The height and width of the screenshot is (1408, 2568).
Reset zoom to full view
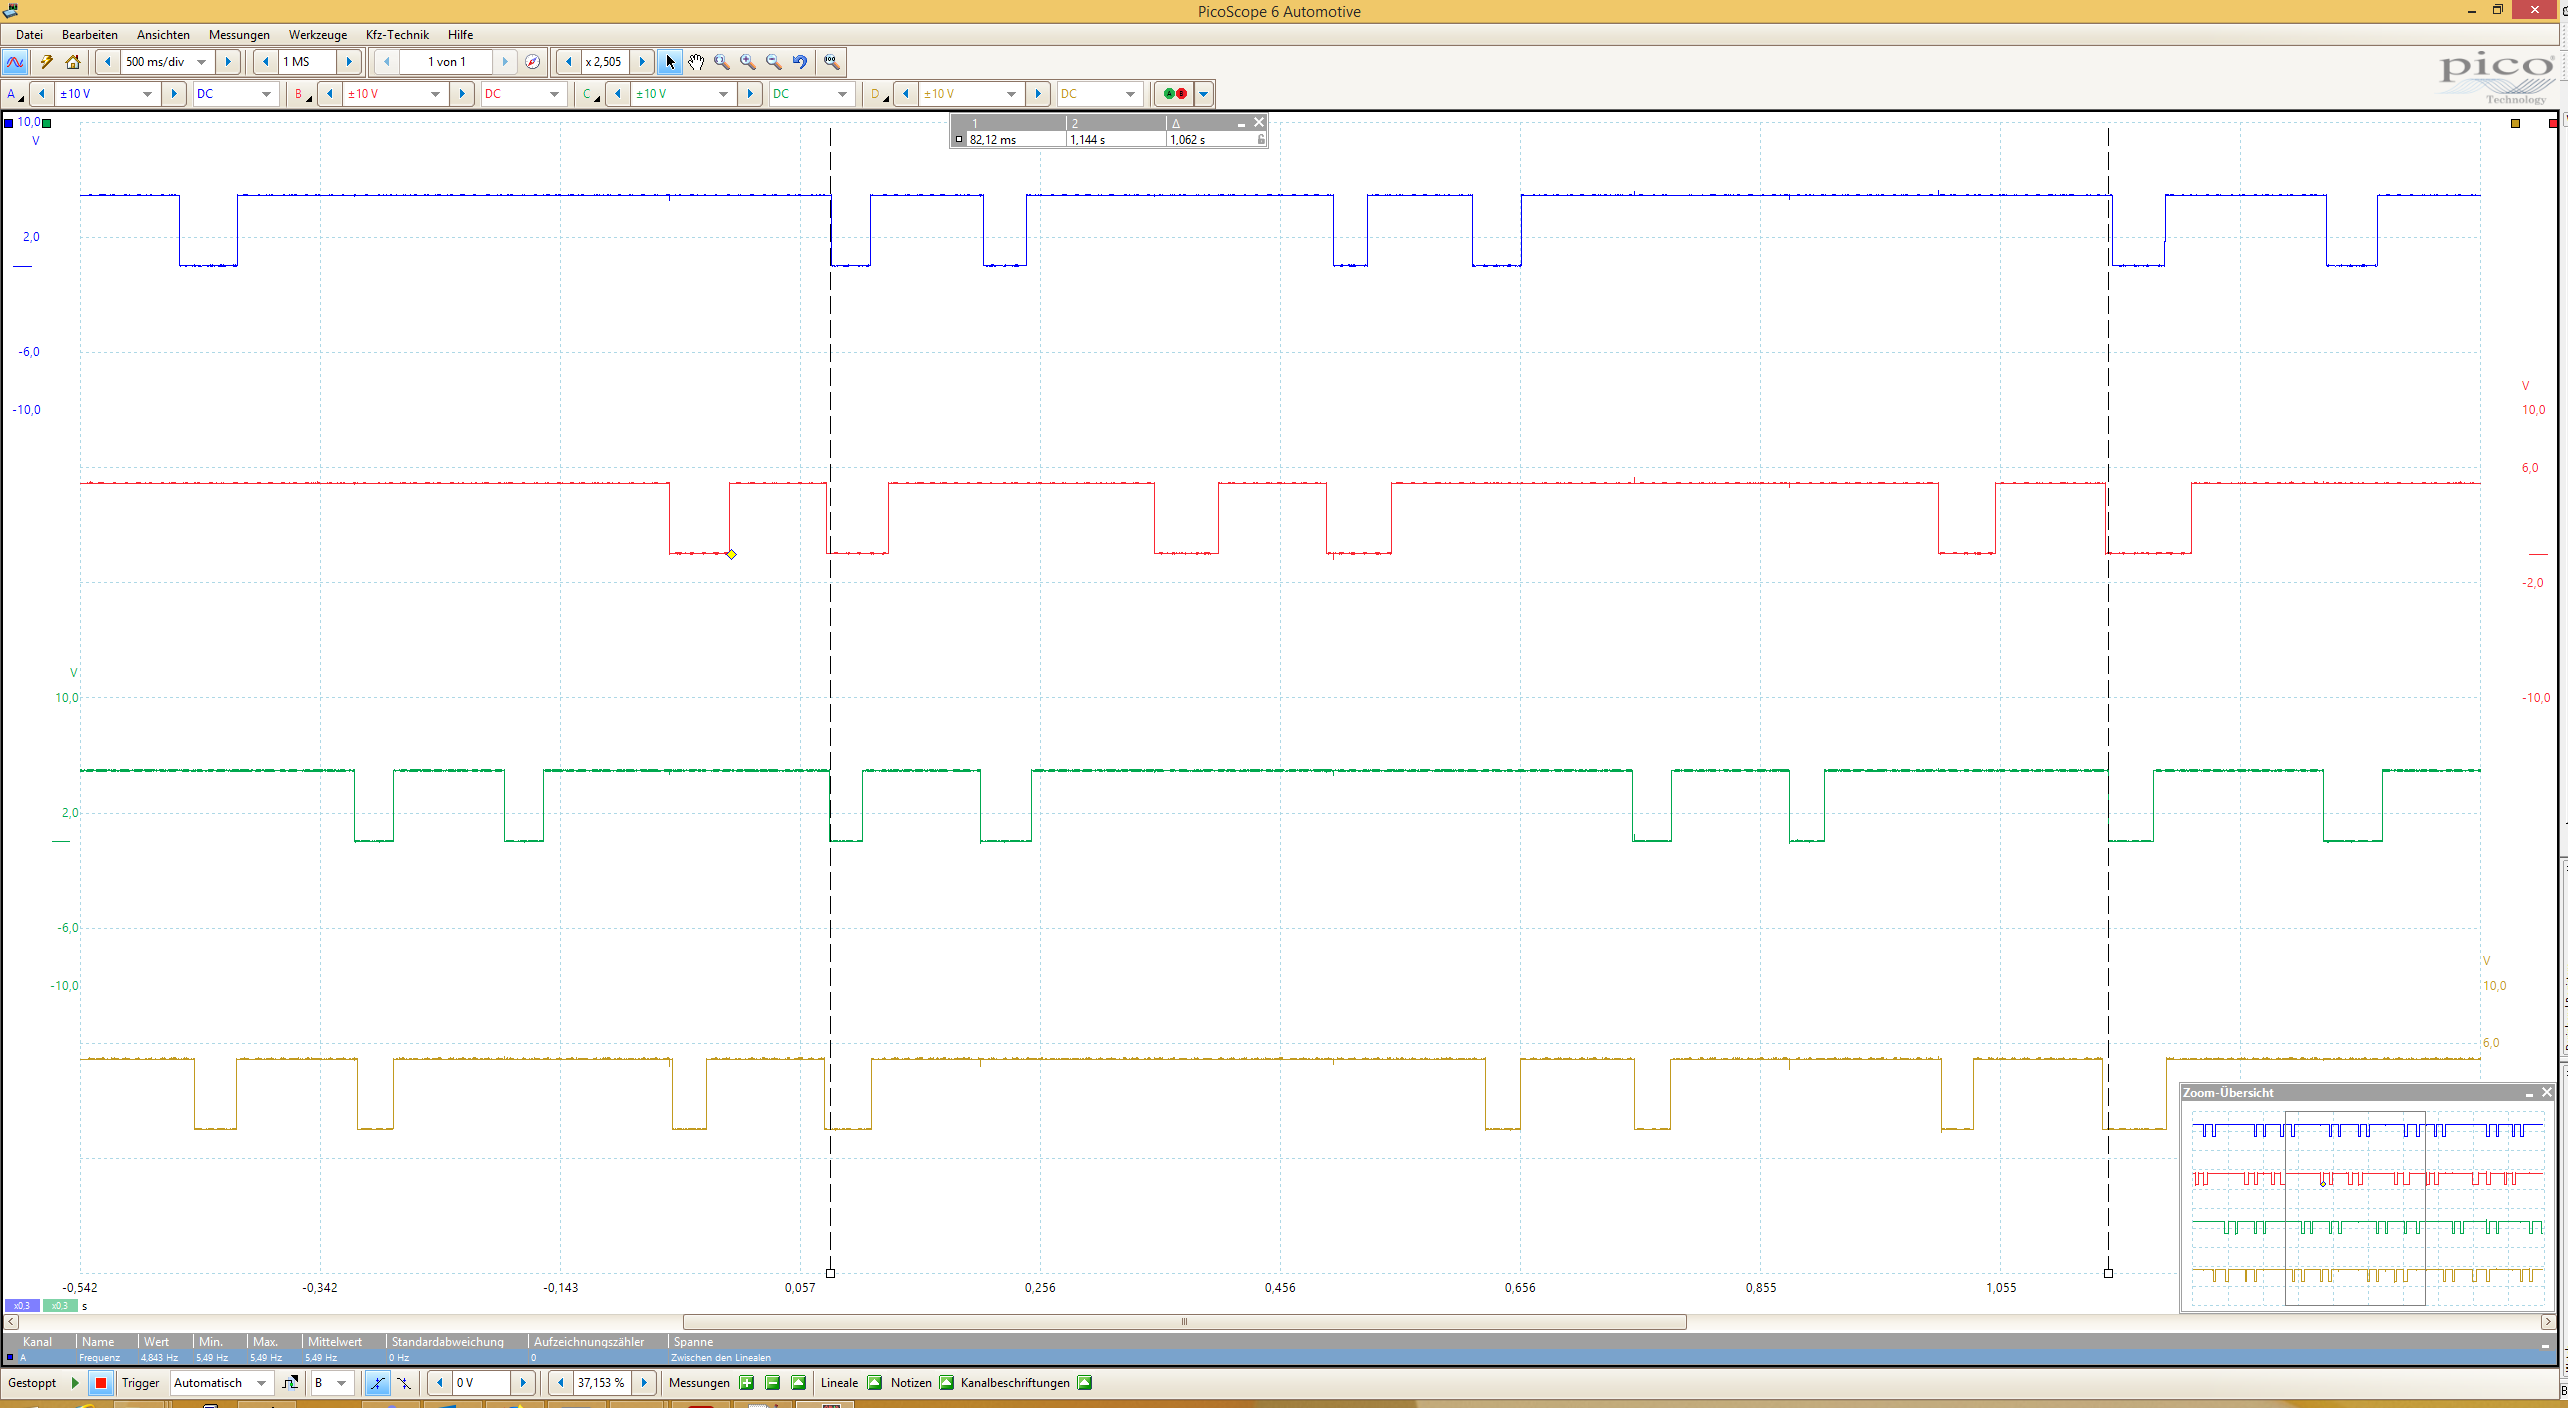click(831, 62)
